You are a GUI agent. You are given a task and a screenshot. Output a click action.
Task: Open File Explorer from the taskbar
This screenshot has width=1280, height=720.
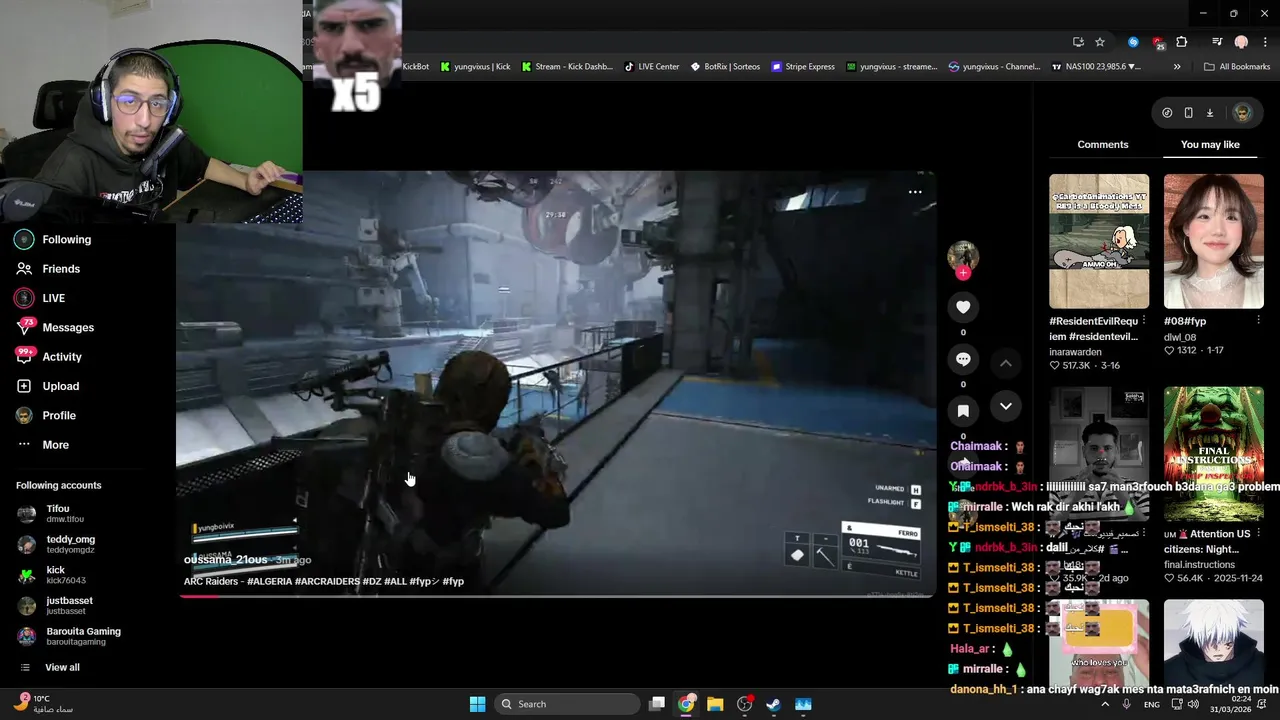[x=715, y=704]
